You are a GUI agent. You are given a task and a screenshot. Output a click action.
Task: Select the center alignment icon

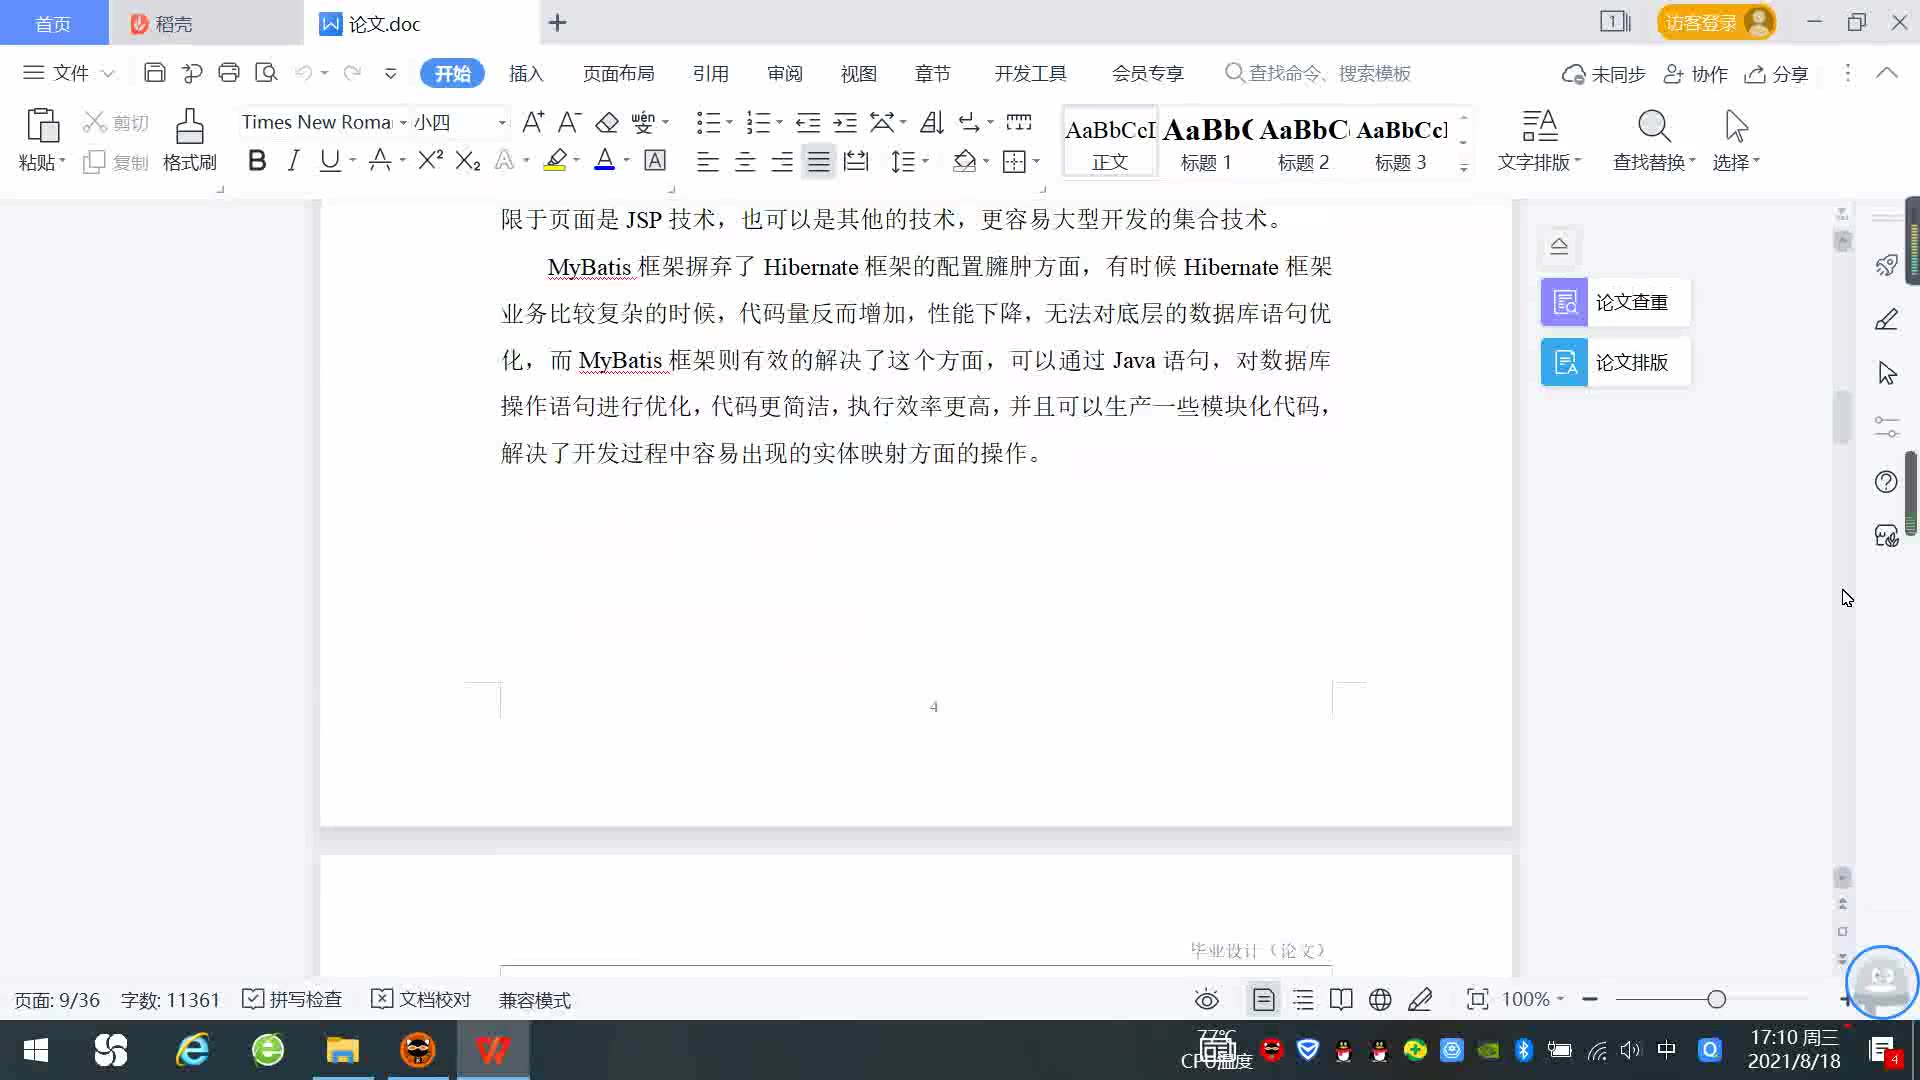pos(745,162)
